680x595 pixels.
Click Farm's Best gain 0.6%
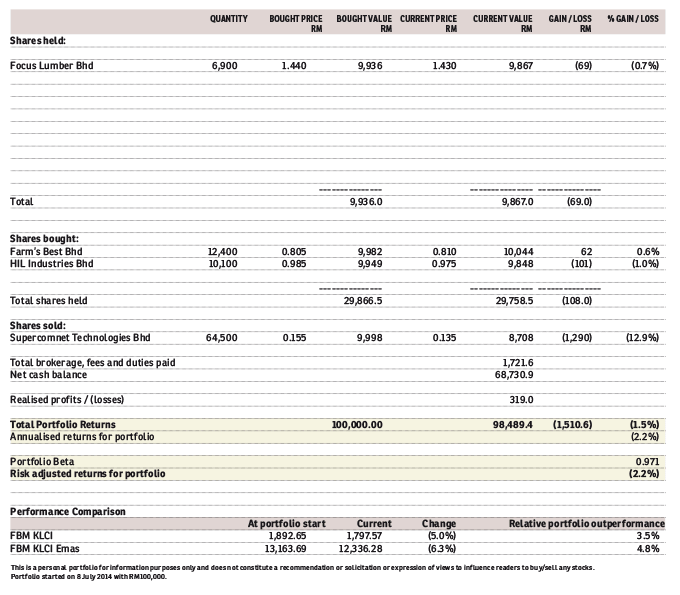pyautogui.click(x=648, y=252)
